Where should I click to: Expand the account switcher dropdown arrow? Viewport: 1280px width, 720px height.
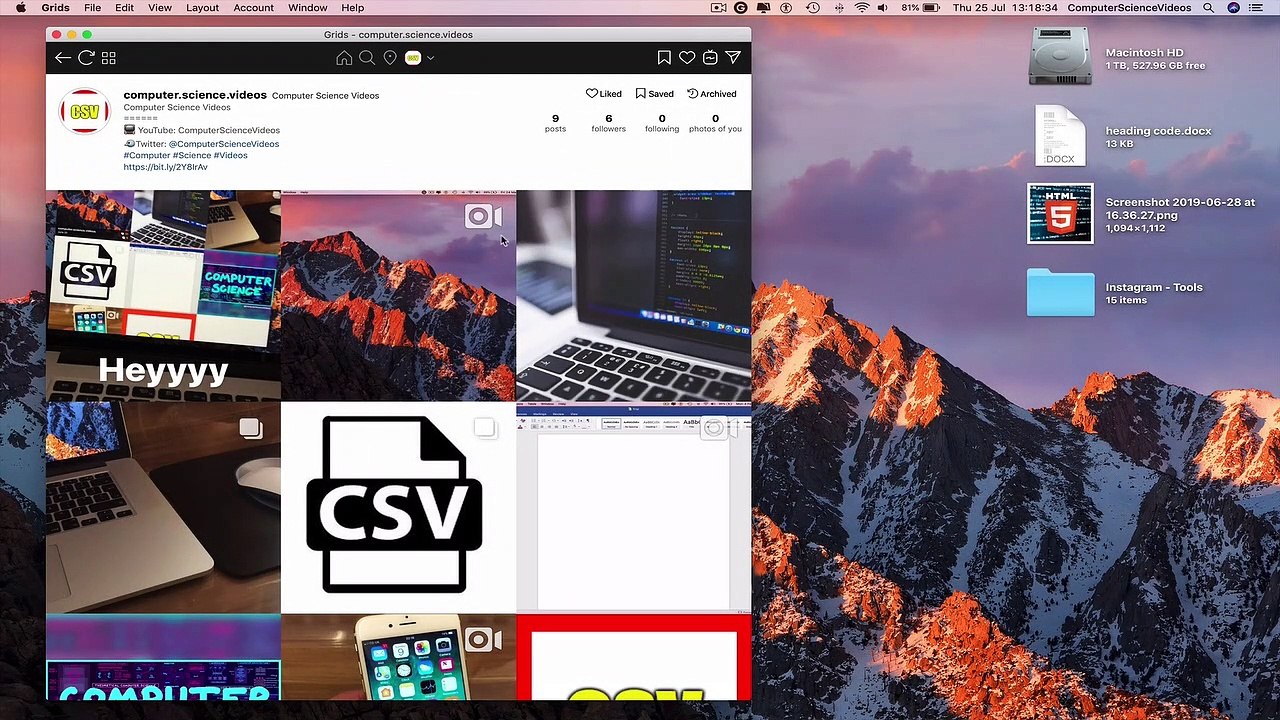431,58
